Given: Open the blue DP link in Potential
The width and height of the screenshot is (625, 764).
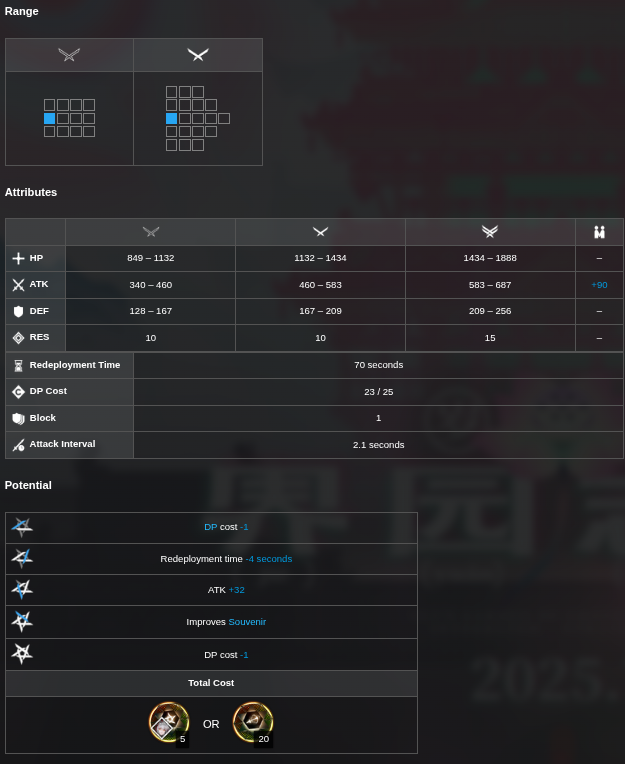Looking at the screenshot, I should [x=210, y=527].
